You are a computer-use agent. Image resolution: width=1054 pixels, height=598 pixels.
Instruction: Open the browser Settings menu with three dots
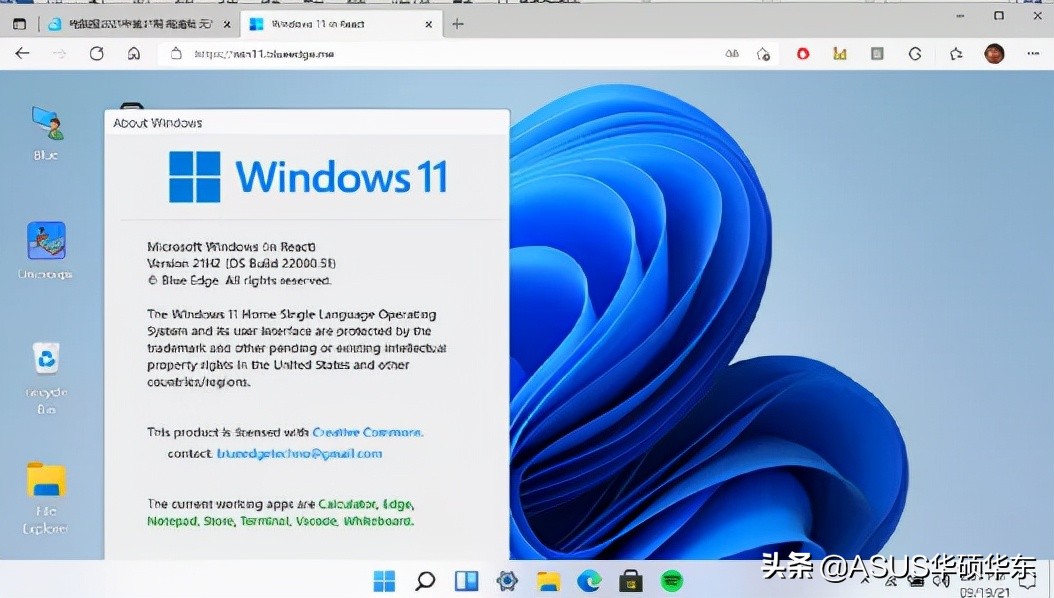pyautogui.click(x=1034, y=53)
